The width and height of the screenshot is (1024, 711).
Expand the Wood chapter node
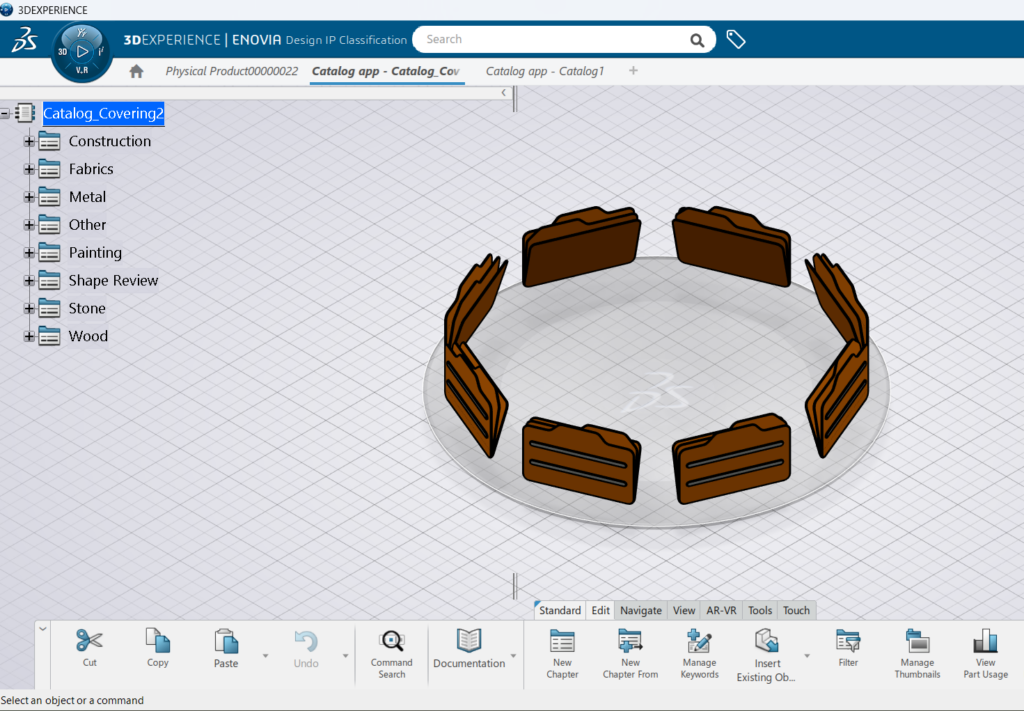29,336
